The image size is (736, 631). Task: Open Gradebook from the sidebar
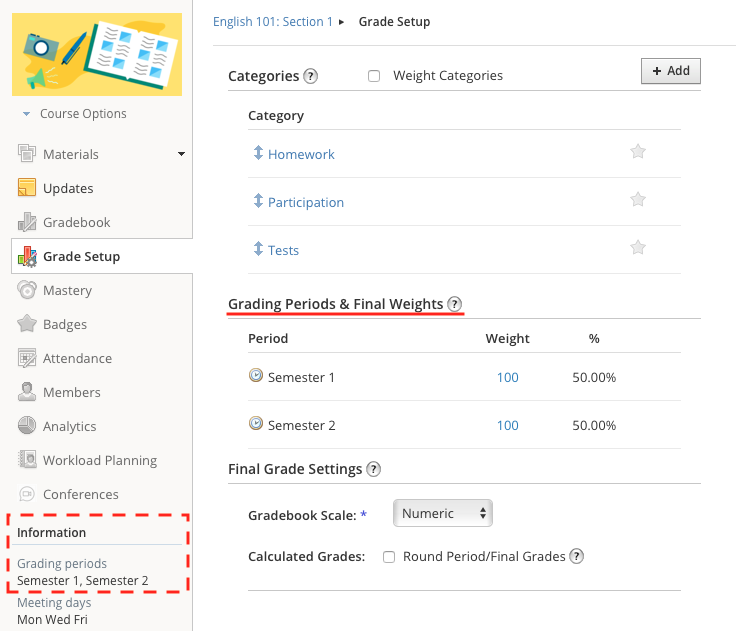pos(76,222)
